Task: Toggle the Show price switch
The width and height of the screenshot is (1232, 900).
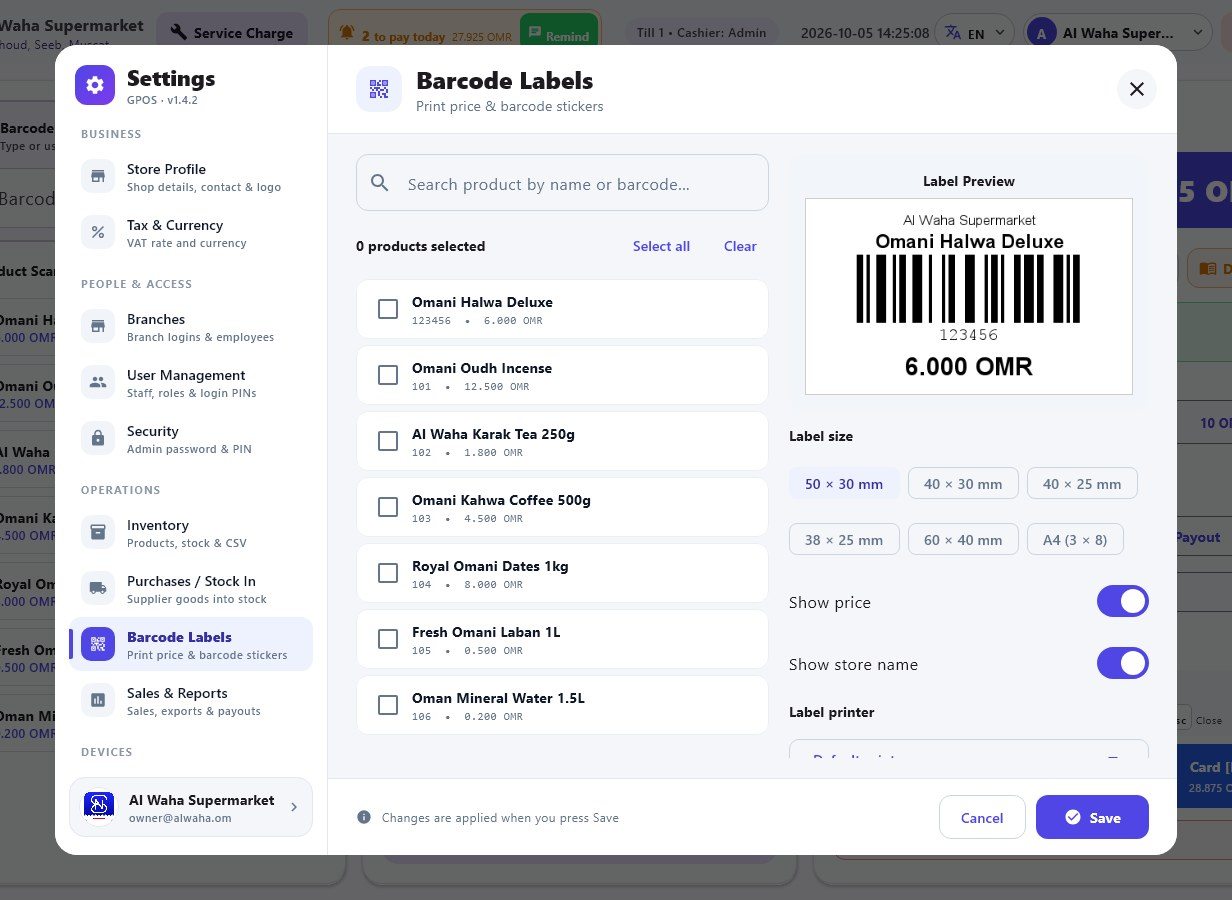Action: tap(1123, 601)
